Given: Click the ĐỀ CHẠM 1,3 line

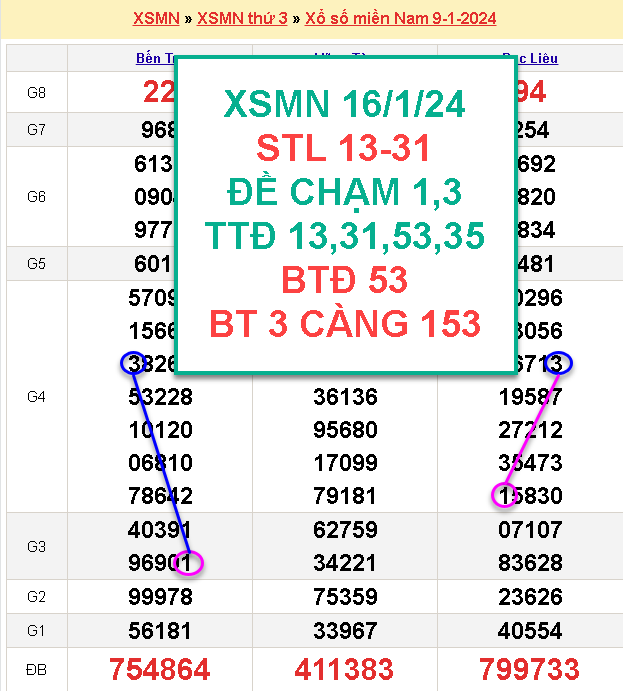Looking at the screenshot, I should tap(345, 192).
